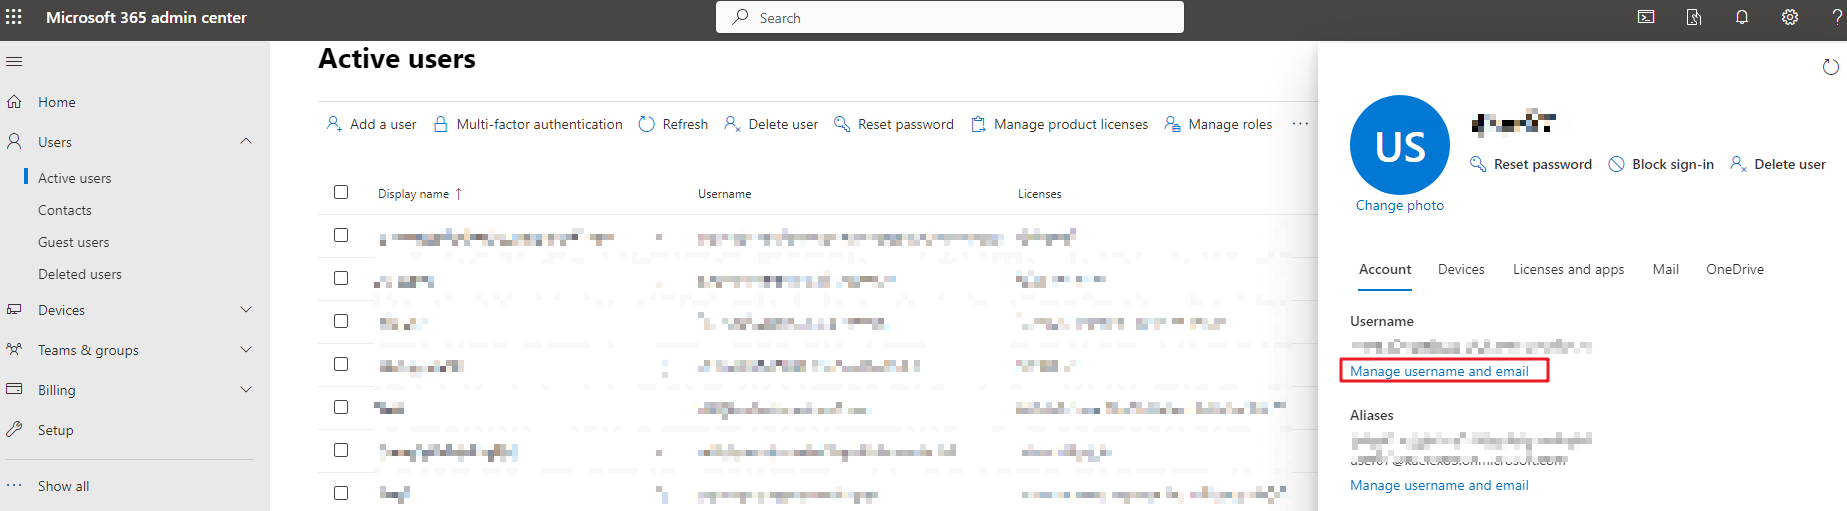This screenshot has width=1847, height=511.
Task: Switch to the Devices tab in panel
Action: 1461,269
